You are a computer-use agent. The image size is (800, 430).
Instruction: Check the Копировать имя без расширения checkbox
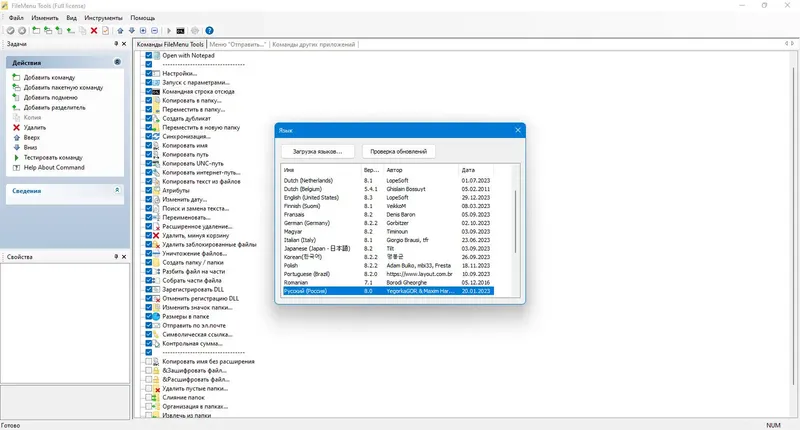148,362
